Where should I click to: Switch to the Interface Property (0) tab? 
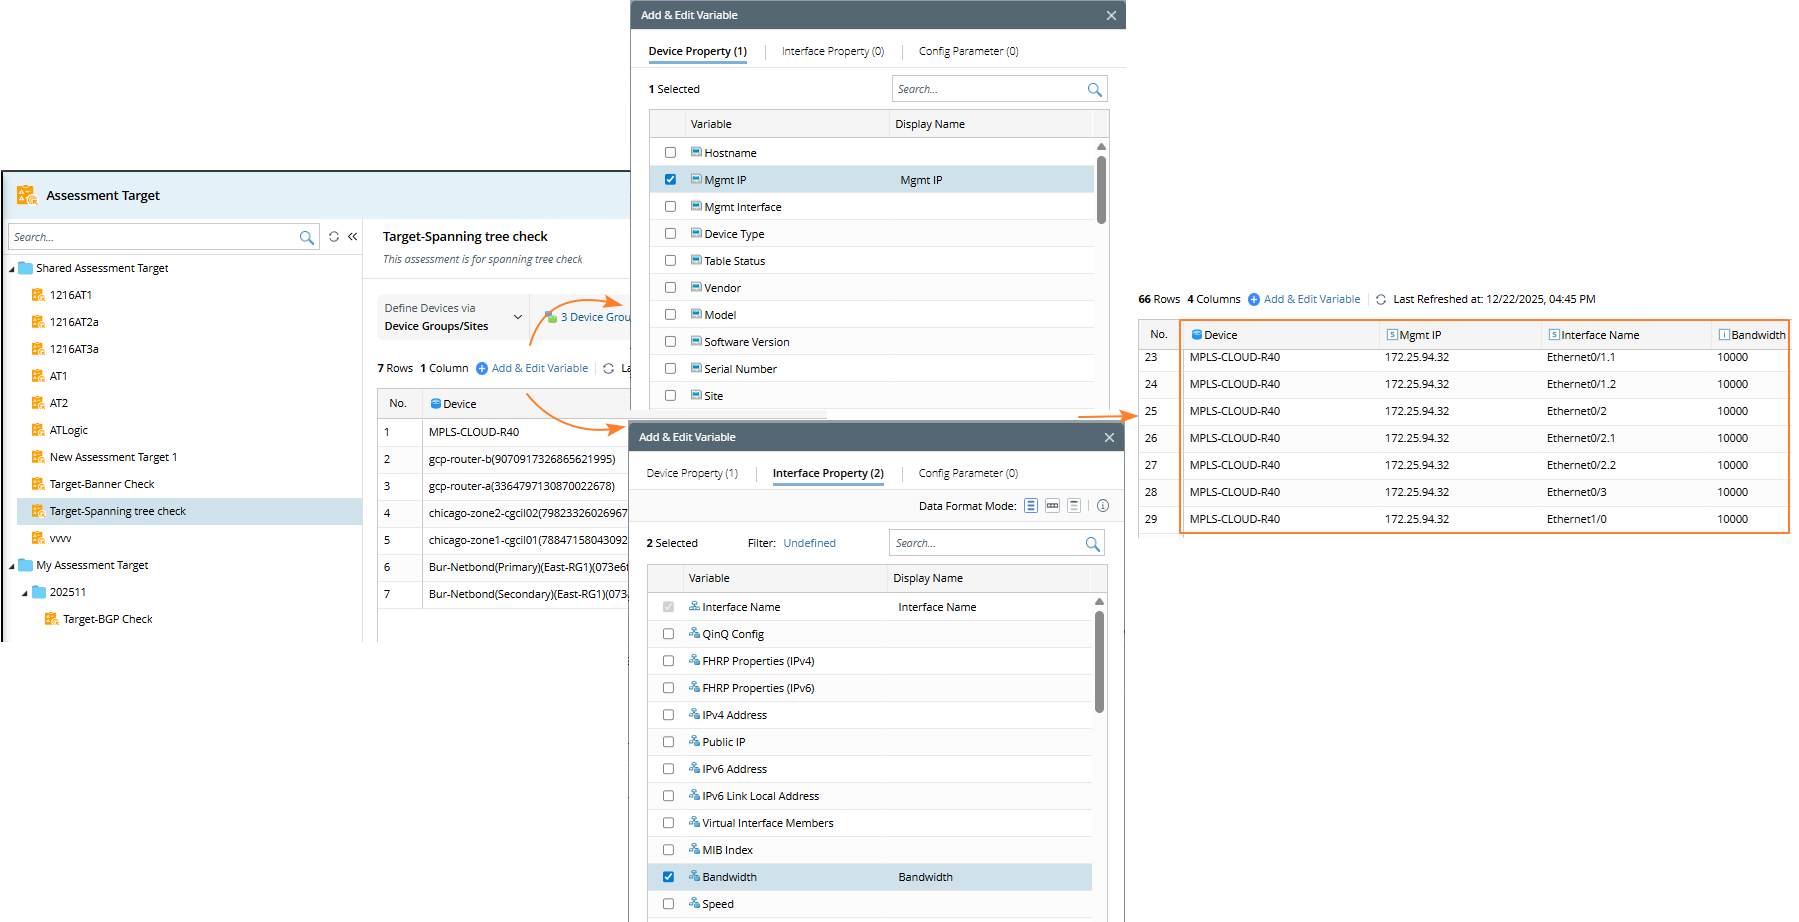click(833, 51)
